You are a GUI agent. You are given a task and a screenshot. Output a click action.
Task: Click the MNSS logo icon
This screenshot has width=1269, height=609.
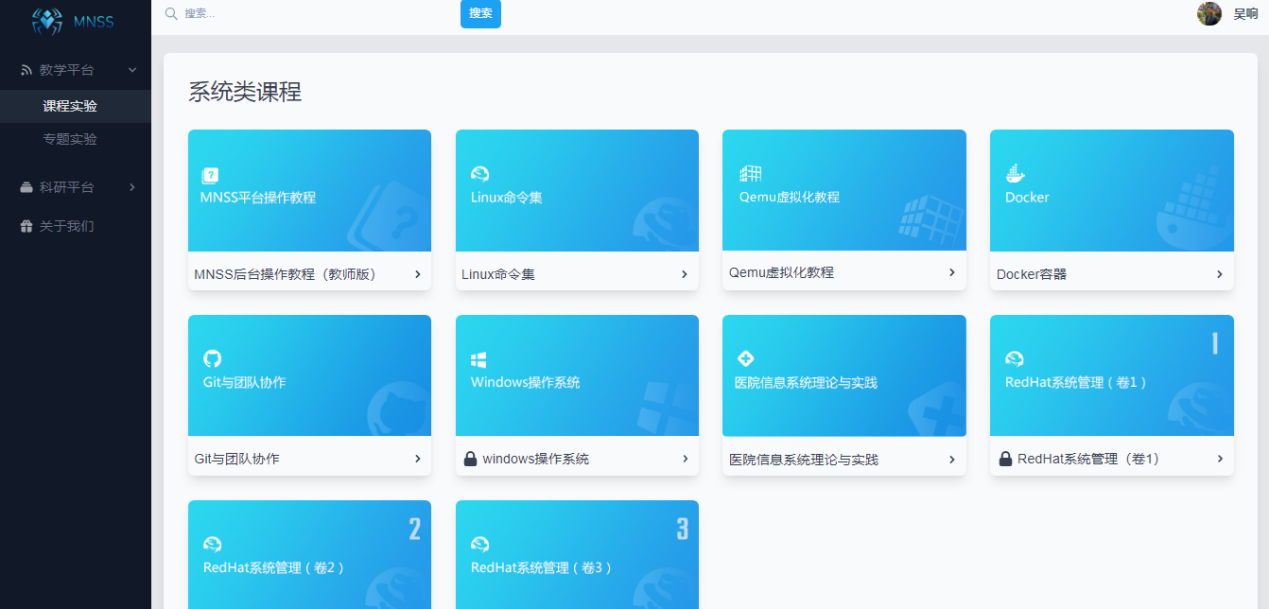[47, 21]
